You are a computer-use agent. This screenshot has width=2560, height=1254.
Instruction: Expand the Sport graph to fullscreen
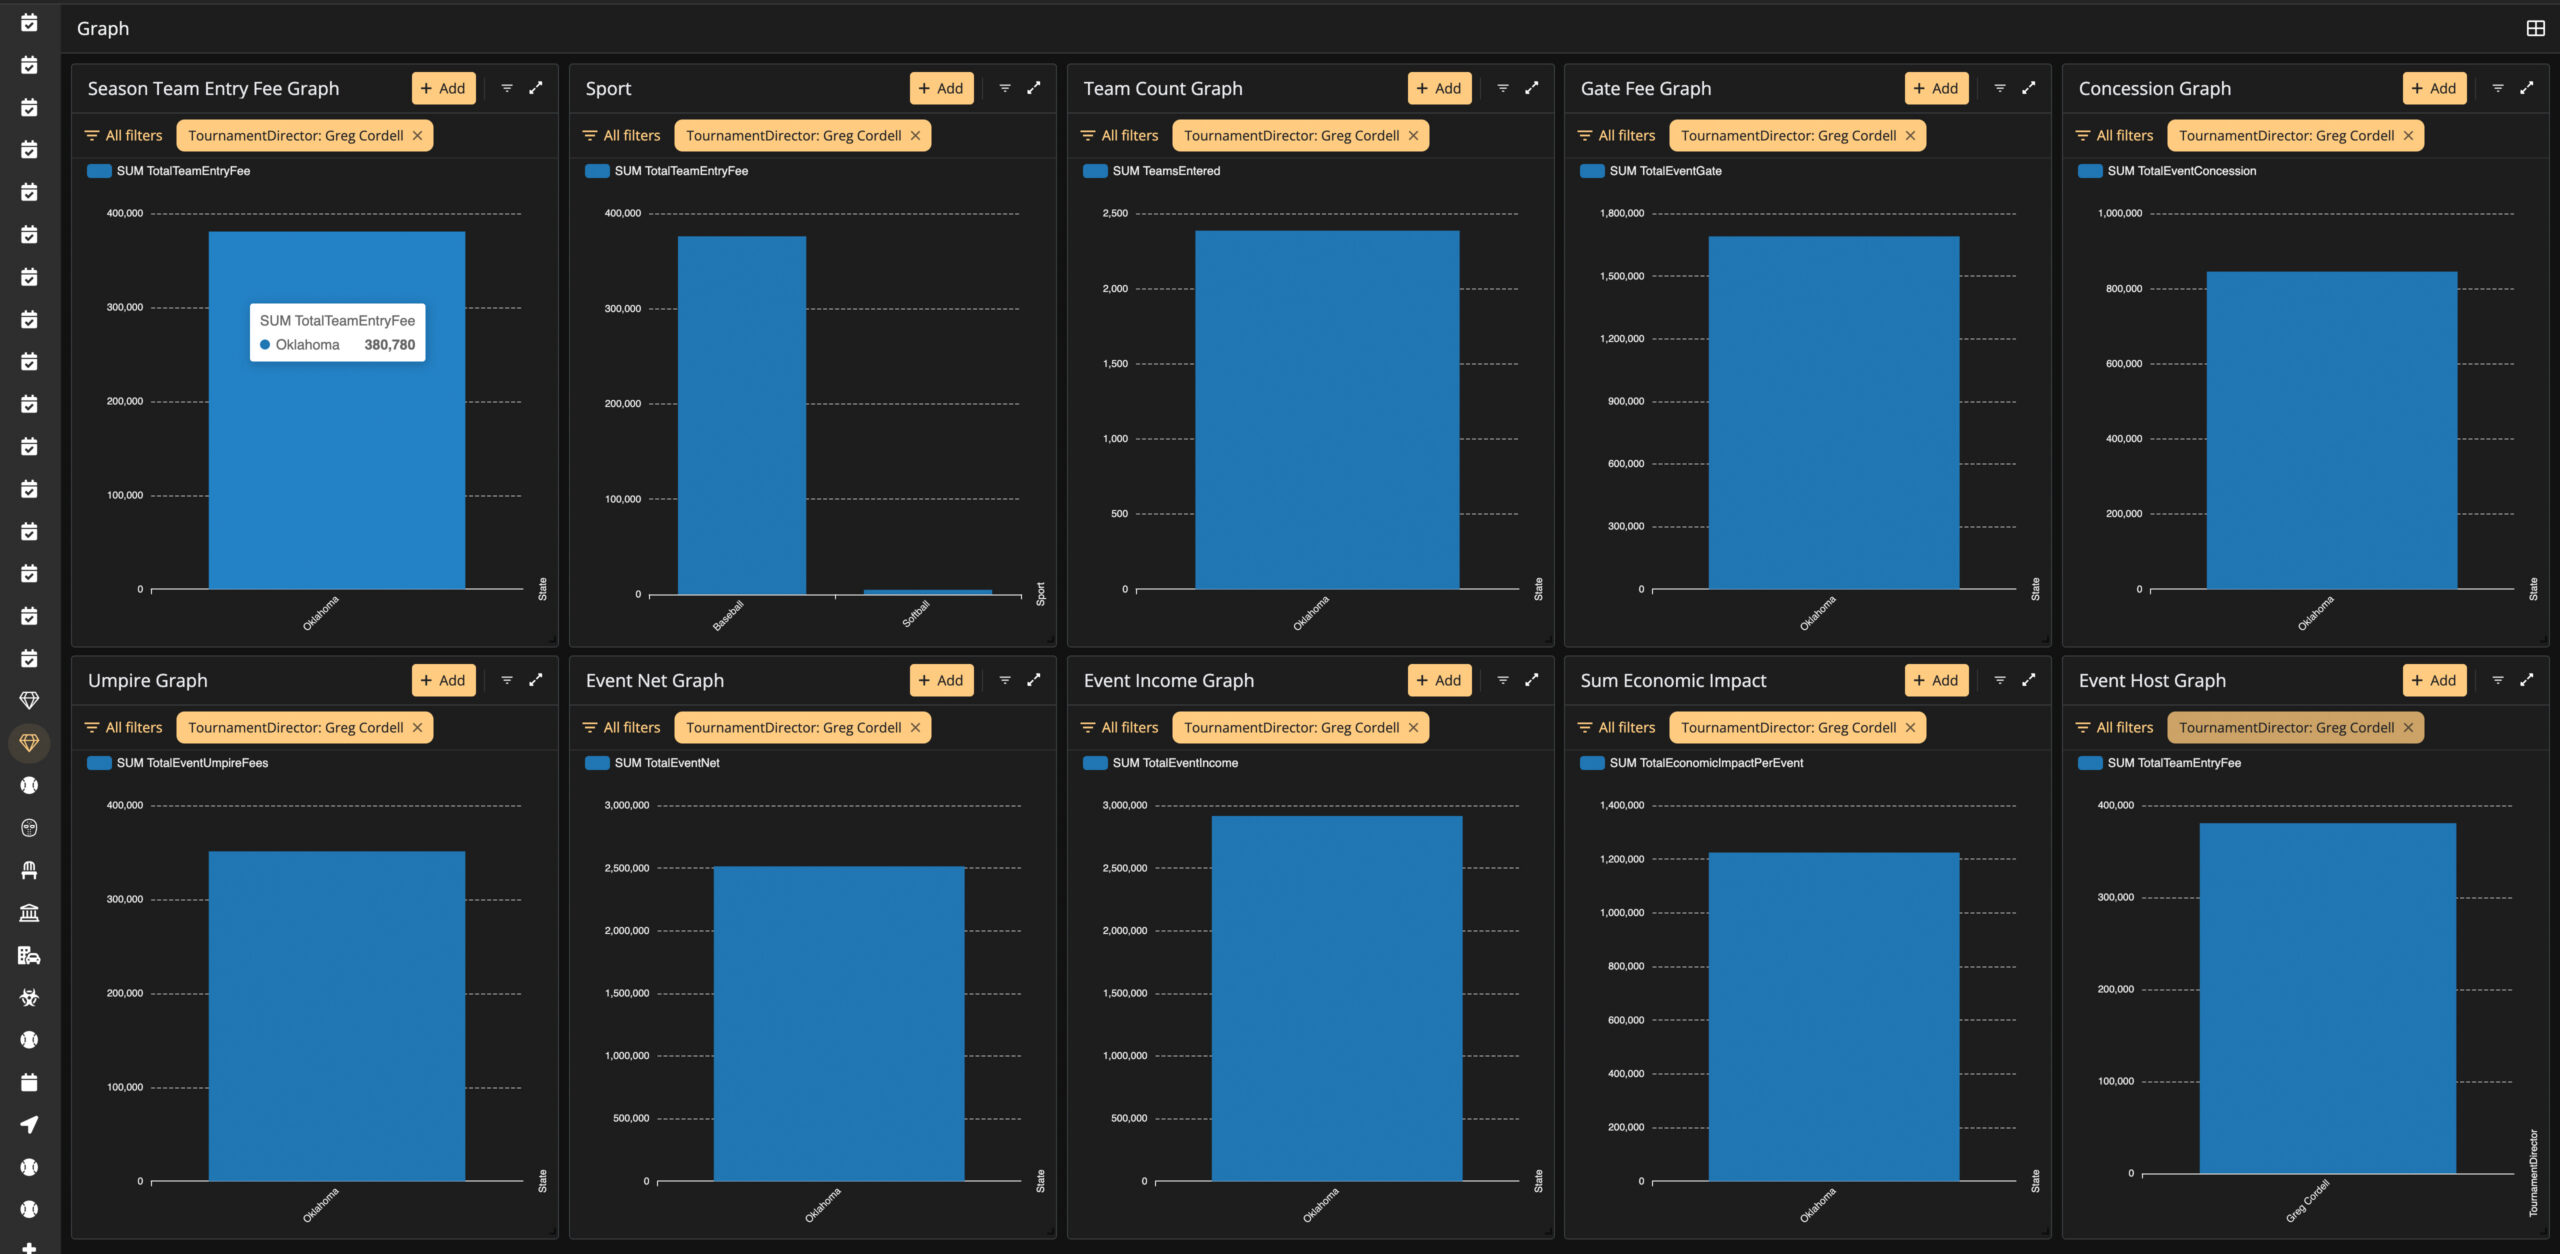(1034, 88)
